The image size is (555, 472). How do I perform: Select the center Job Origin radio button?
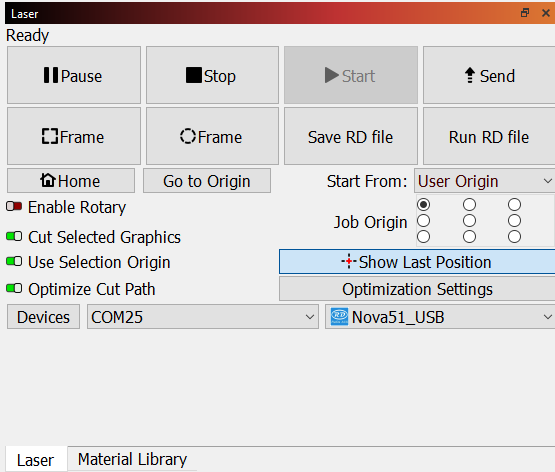(x=469, y=221)
